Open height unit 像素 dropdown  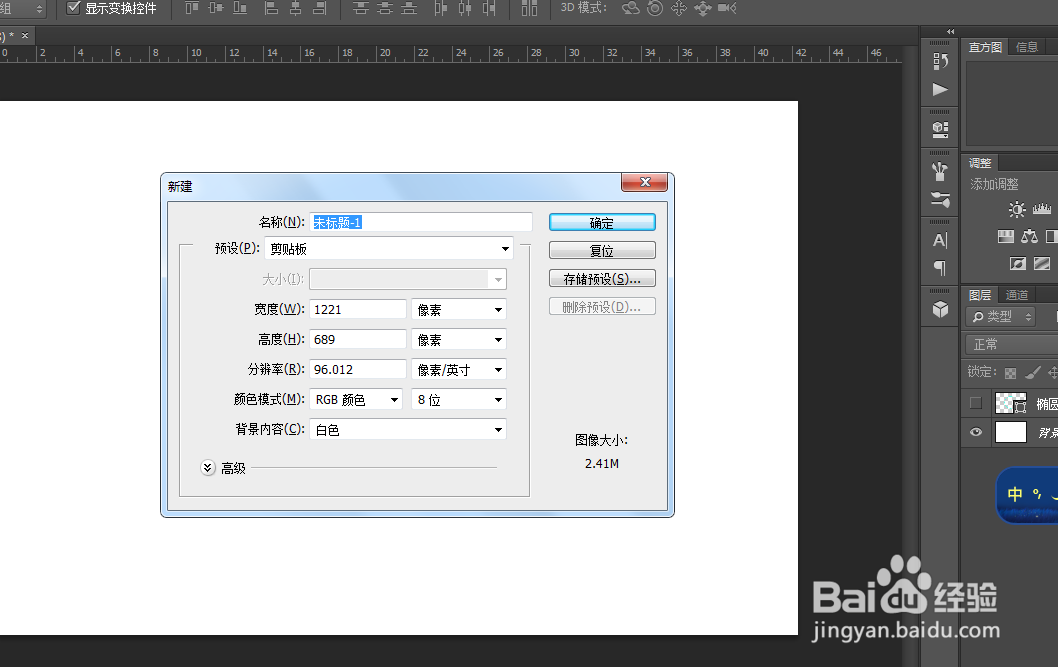click(459, 339)
